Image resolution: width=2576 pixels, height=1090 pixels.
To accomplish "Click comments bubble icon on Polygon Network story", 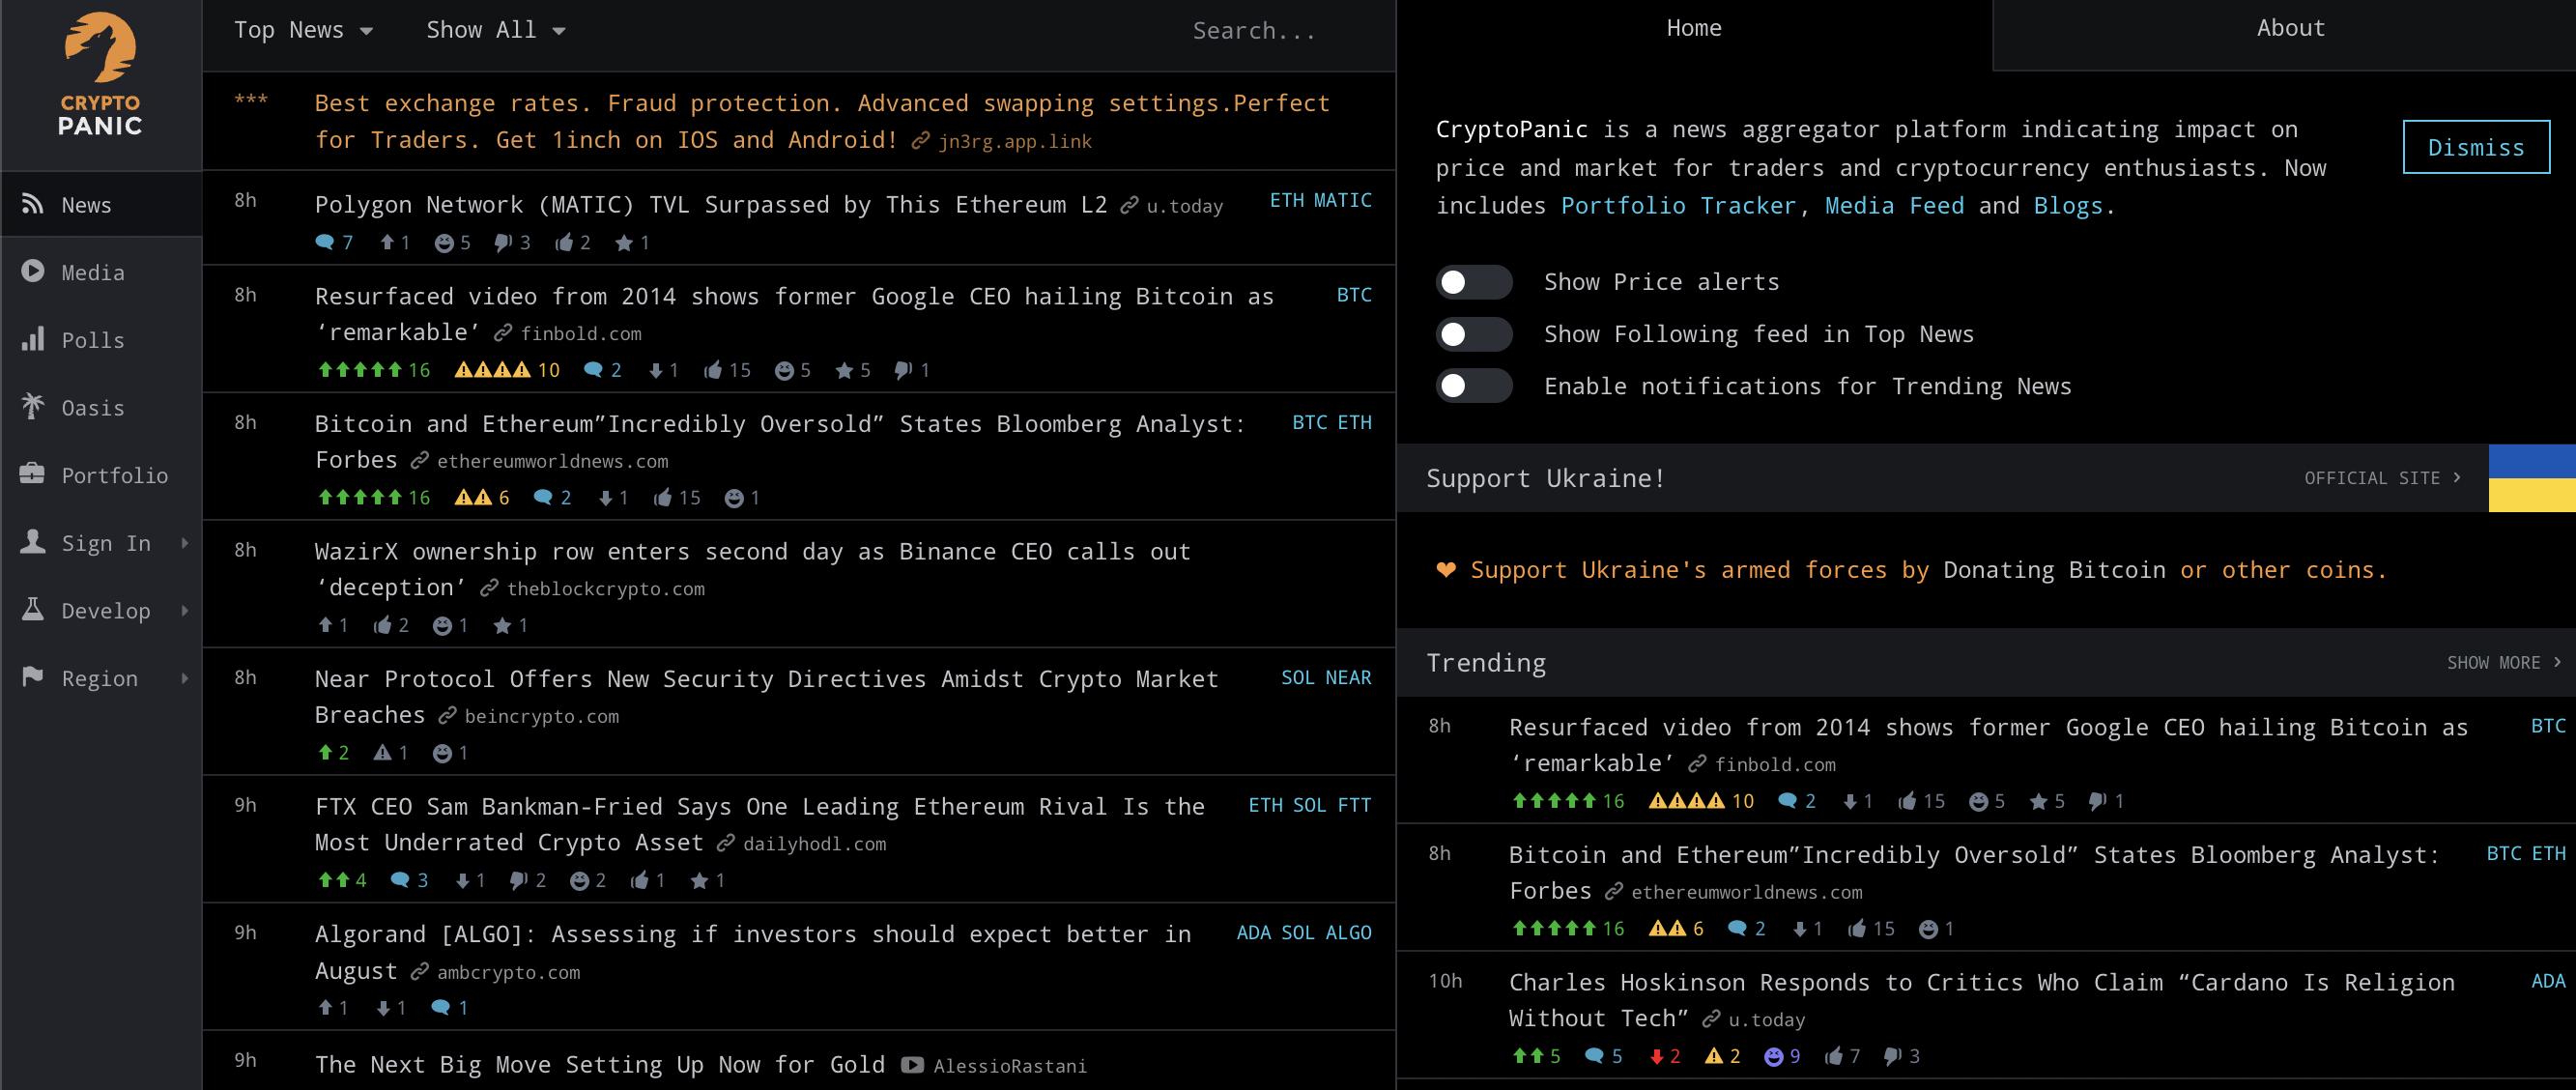I will point(325,242).
